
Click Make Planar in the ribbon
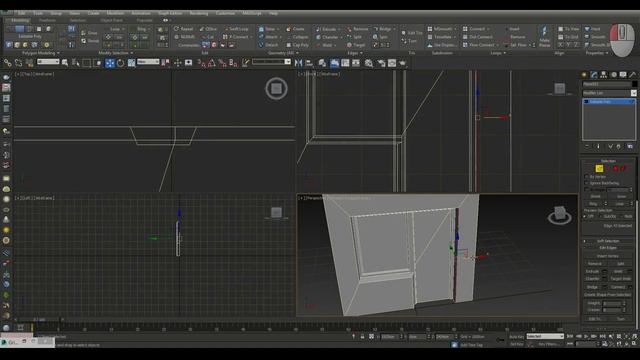coord(544,37)
